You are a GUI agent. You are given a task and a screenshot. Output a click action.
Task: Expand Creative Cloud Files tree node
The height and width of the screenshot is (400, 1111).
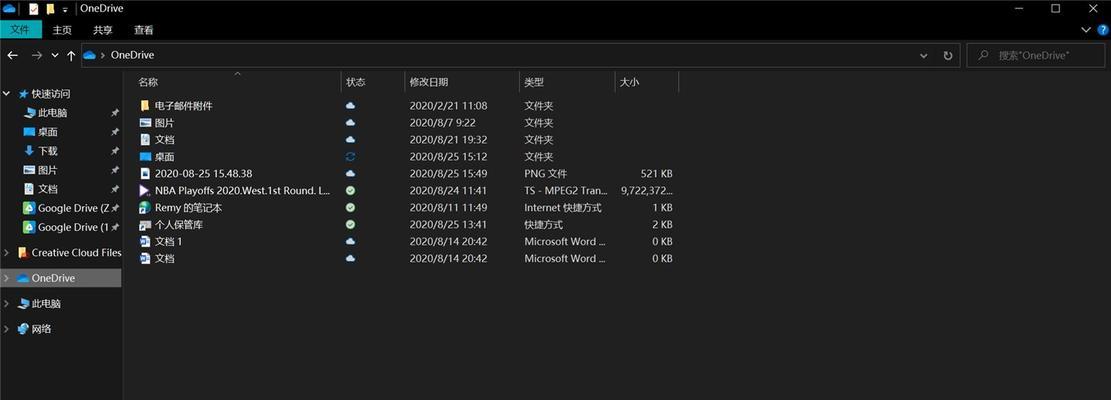point(7,253)
